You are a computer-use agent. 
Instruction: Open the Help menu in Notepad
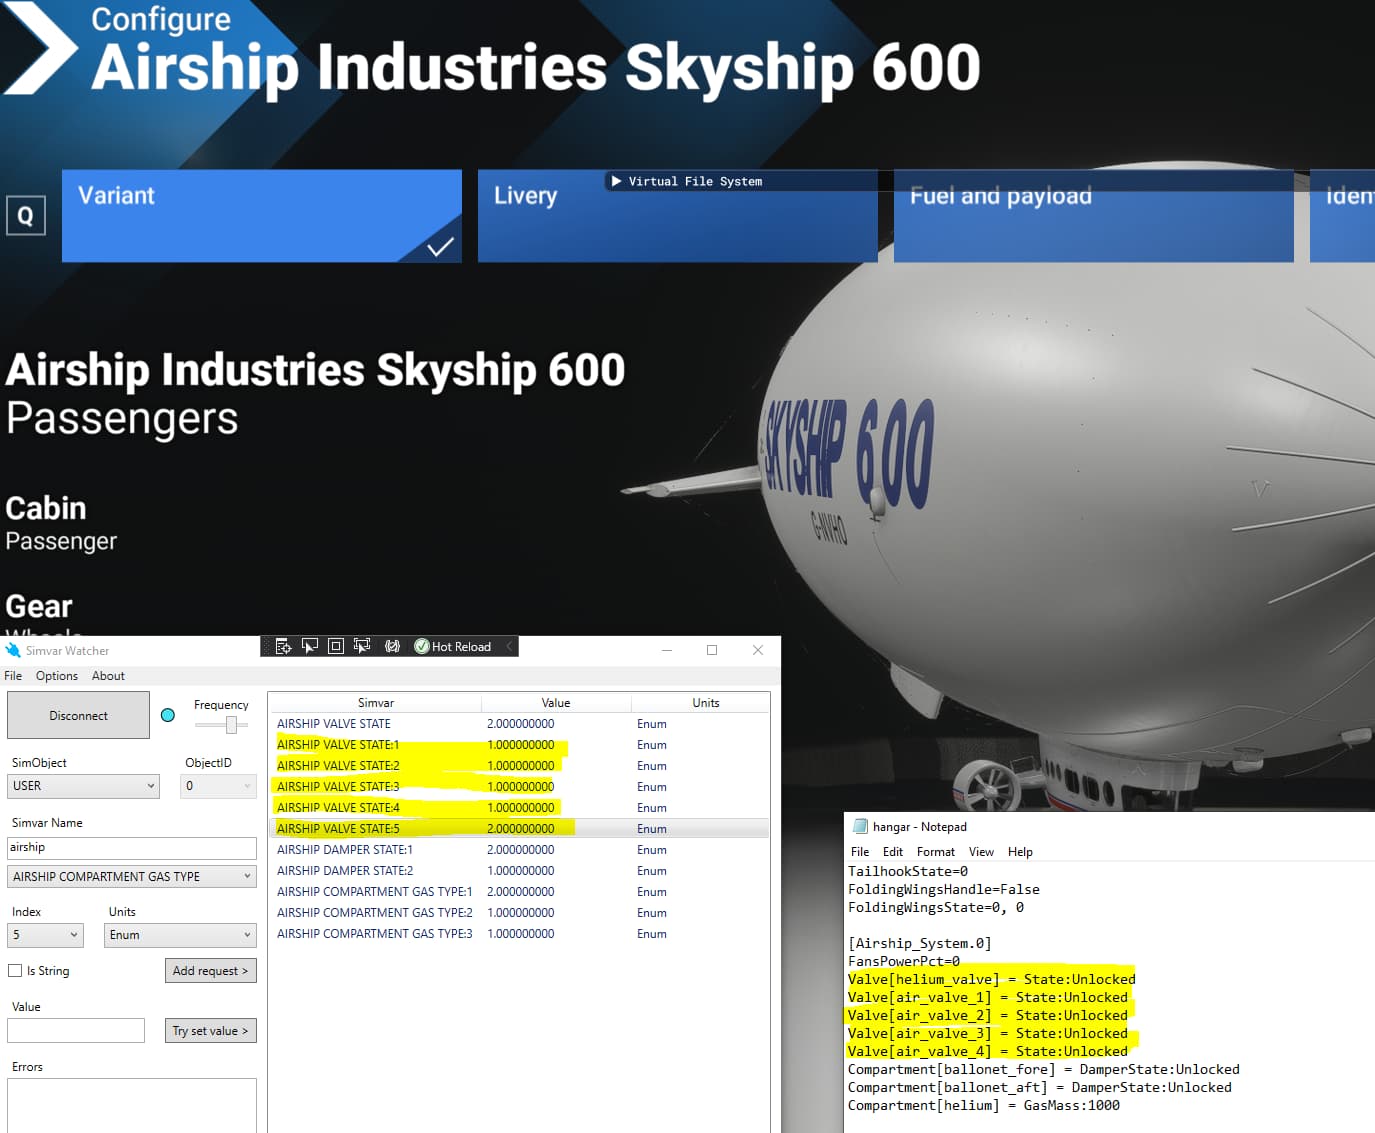point(1020,852)
